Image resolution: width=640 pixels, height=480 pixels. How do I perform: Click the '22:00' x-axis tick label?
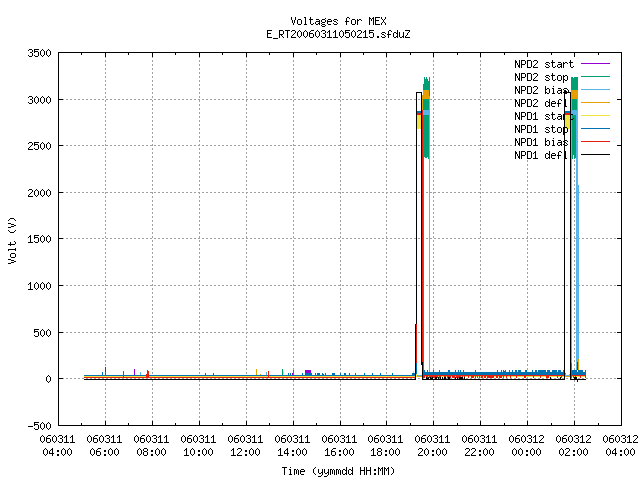click(x=479, y=453)
